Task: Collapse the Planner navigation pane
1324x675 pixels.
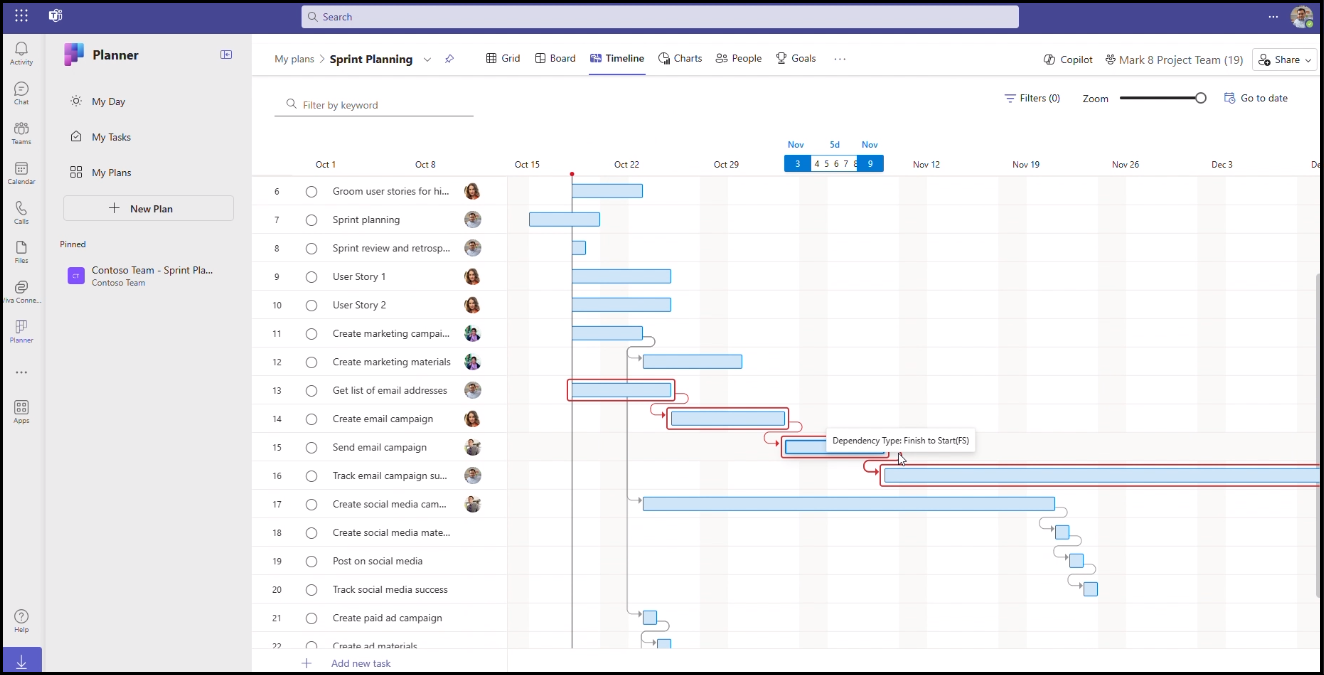Action: click(x=226, y=55)
